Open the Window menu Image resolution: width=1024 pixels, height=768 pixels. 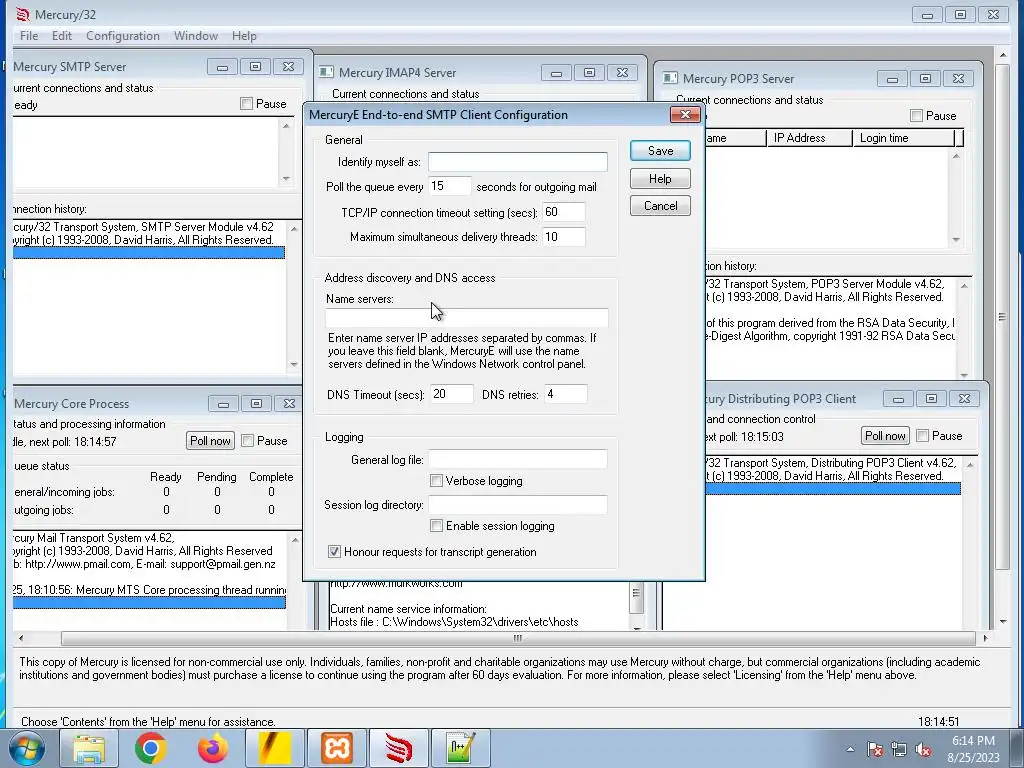196,36
